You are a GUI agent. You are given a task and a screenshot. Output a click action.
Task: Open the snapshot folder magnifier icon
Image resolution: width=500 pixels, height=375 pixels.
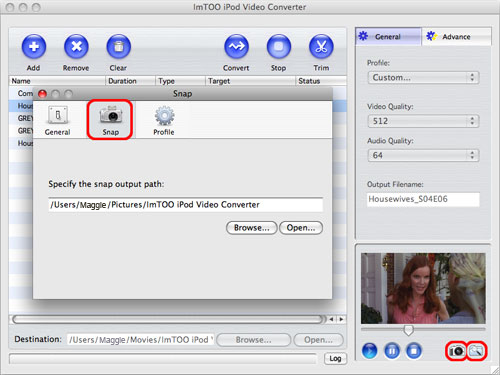tap(476, 351)
